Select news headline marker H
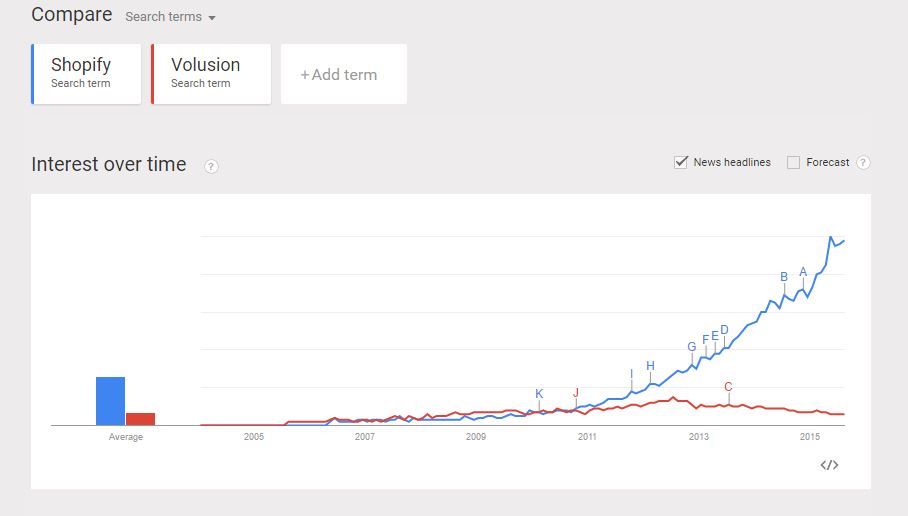The image size is (908, 516). (650, 366)
